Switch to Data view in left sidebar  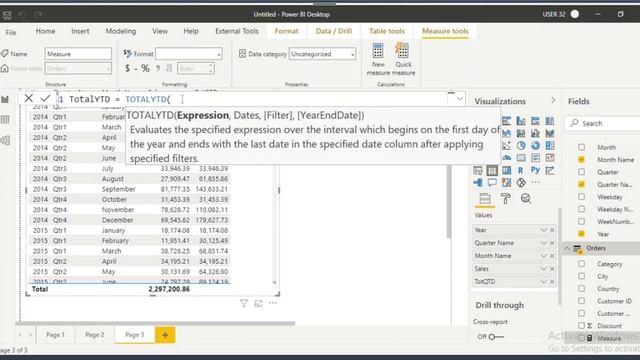point(5,120)
